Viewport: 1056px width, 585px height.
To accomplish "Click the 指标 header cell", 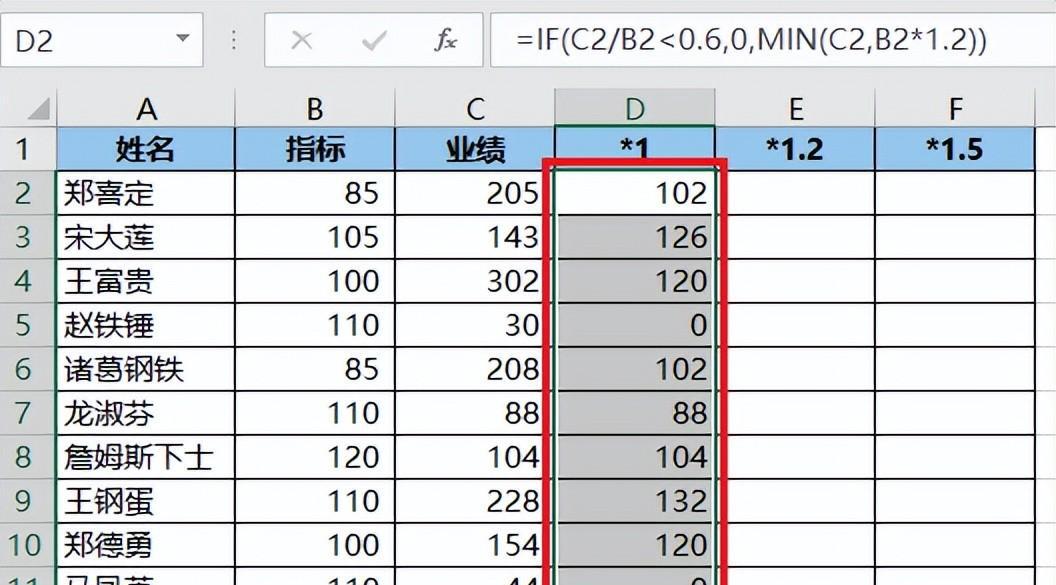I will pyautogui.click(x=315, y=149).
